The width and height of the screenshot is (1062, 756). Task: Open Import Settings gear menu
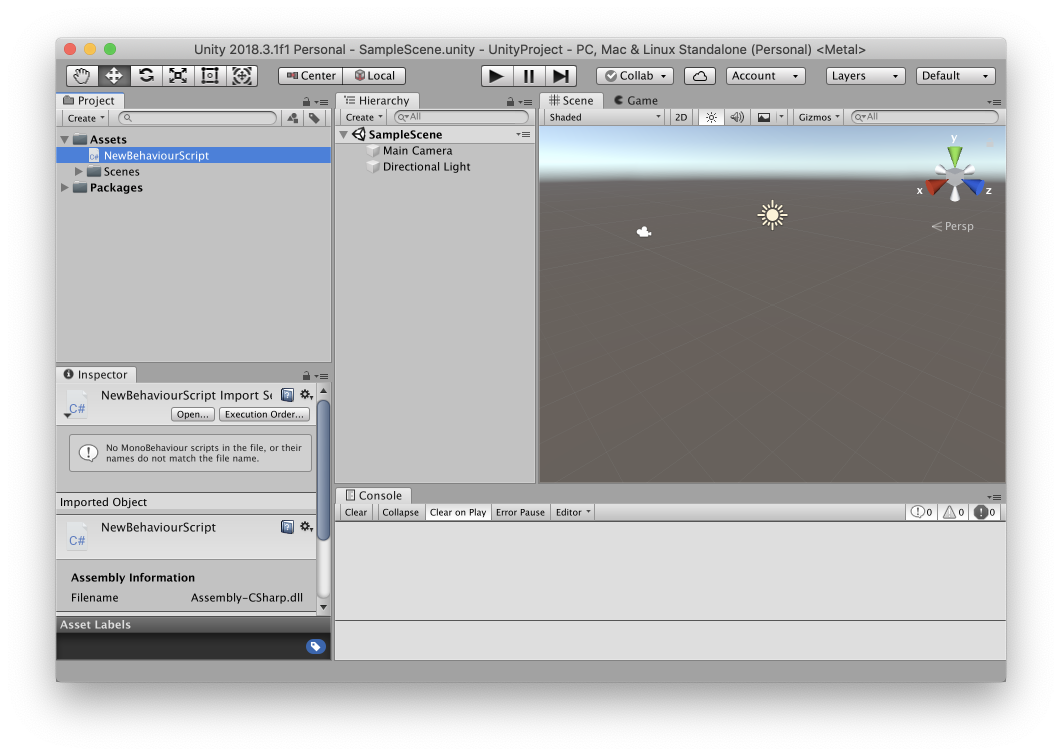pos(306,394)
